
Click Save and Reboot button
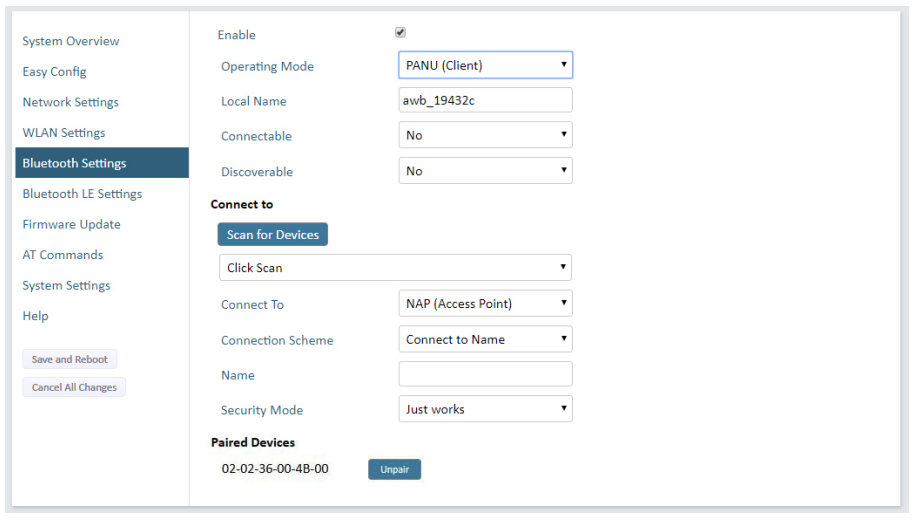(70, 359)
